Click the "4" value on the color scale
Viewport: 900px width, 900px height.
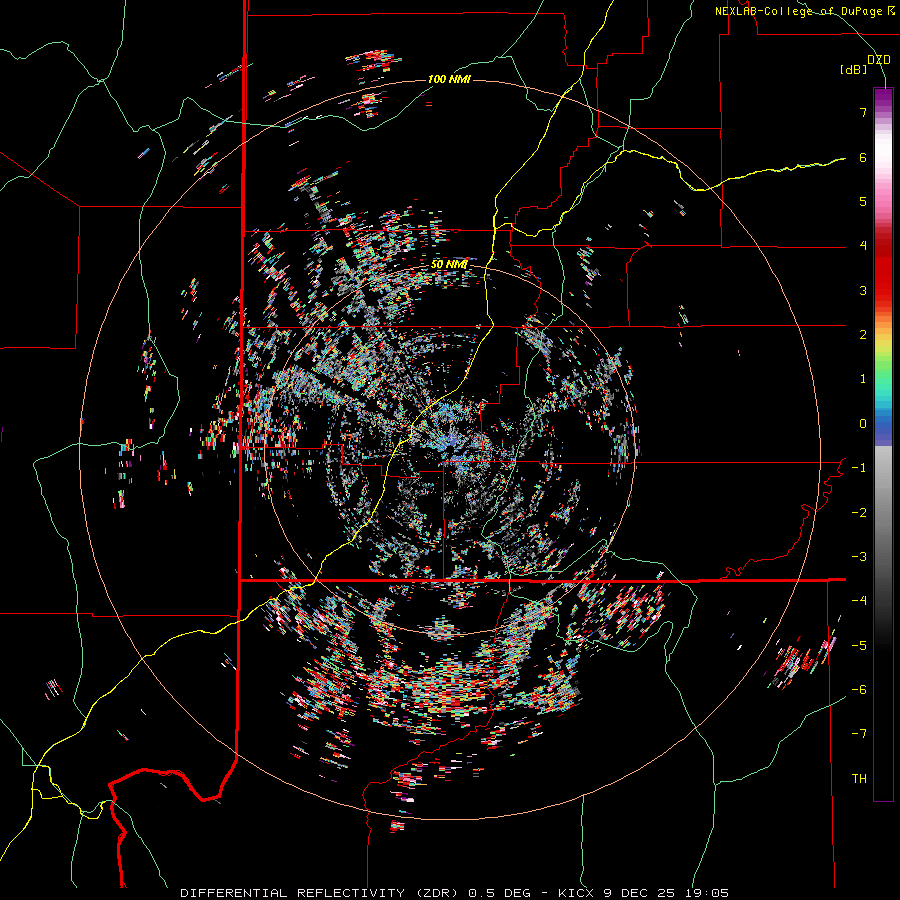point(863,246)
